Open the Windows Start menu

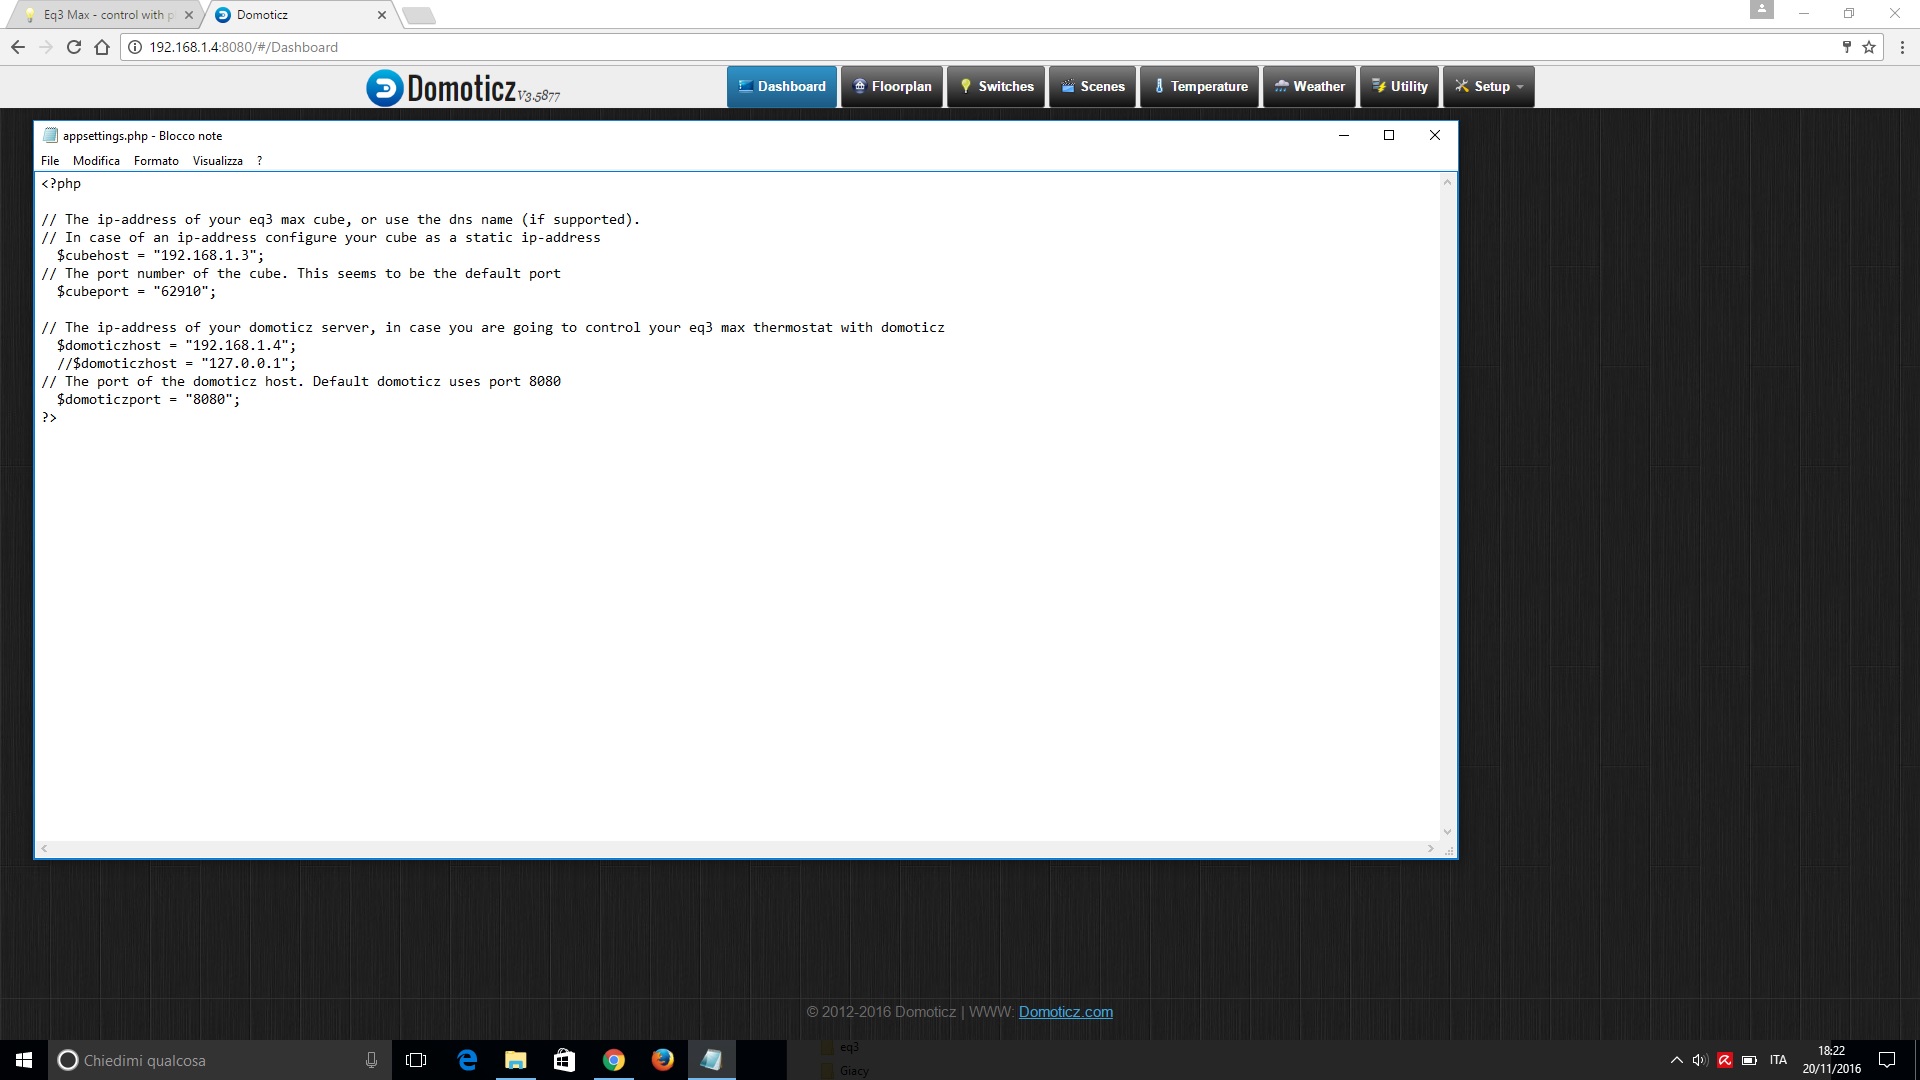pyautogui.click(x=24, y=1060)
